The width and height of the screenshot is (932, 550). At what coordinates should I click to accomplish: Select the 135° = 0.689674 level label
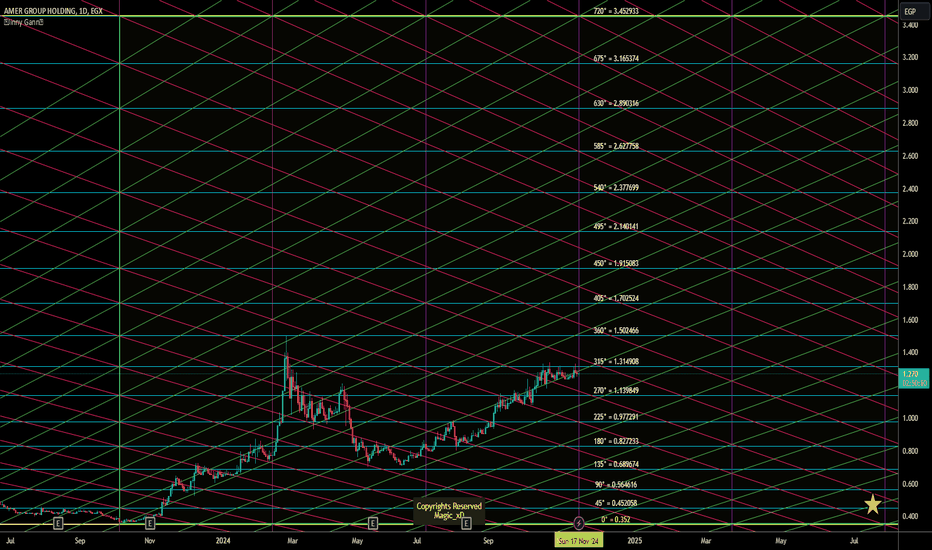click(x=616, y=464)
